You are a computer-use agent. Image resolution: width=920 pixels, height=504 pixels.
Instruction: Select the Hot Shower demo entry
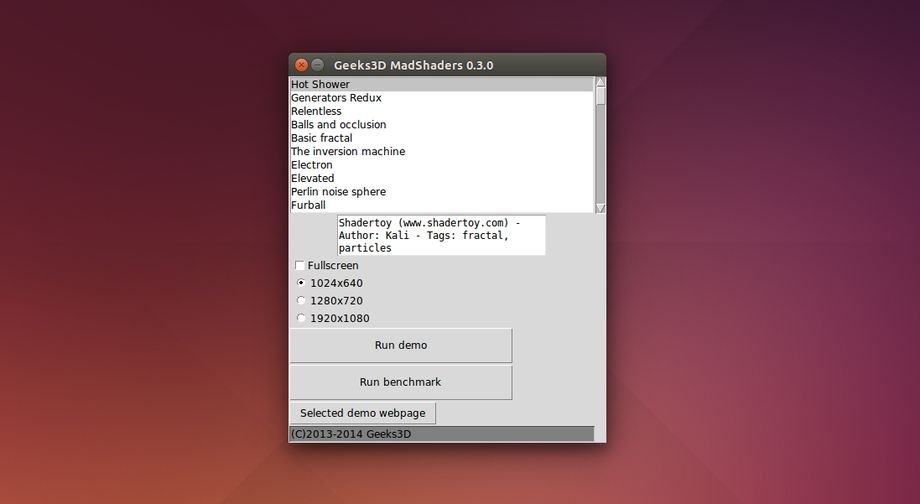(321, 85)
